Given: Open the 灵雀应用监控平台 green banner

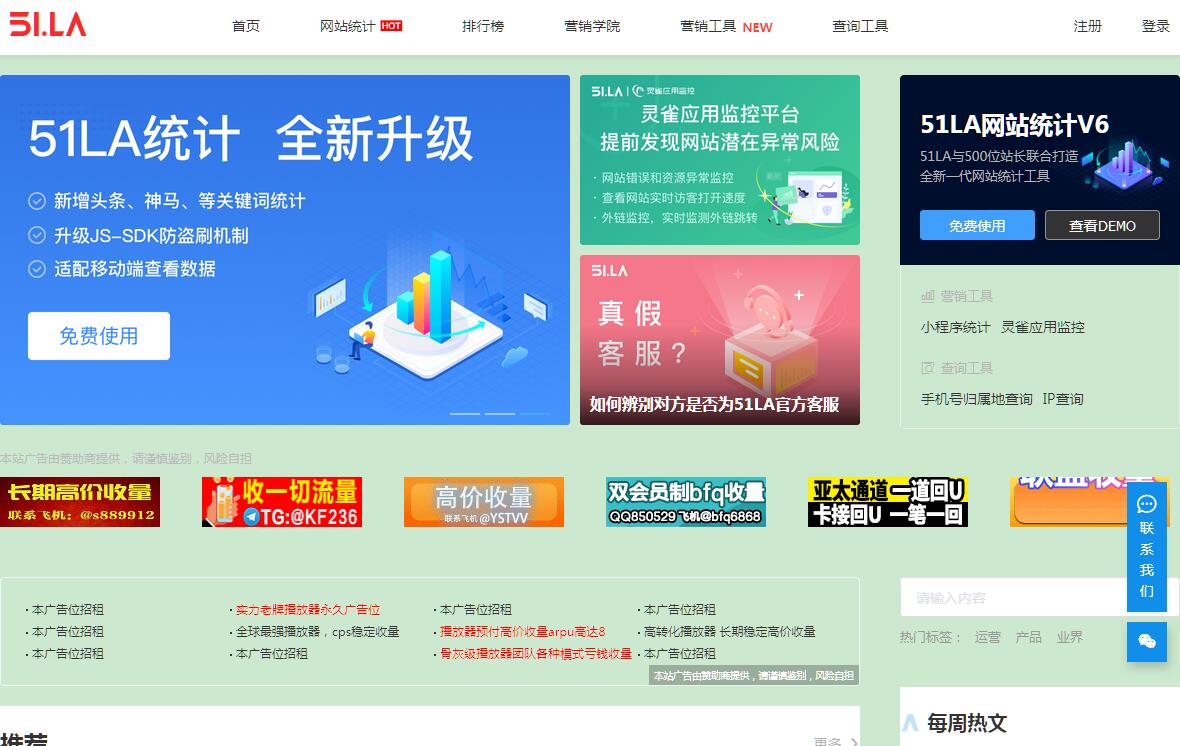Looking at the screenshot, I should (720, 160).
